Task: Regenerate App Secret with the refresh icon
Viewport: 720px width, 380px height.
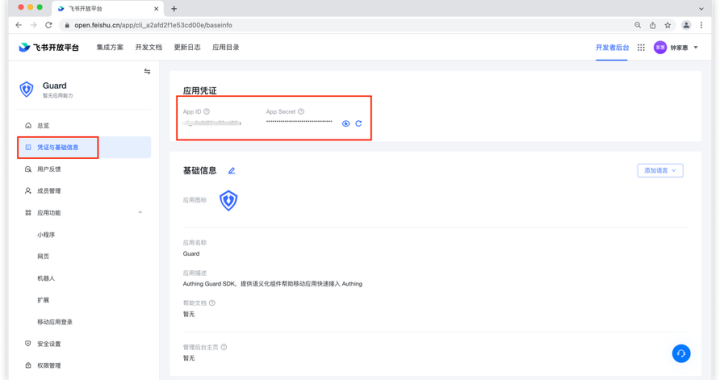Action: point(359,123)
